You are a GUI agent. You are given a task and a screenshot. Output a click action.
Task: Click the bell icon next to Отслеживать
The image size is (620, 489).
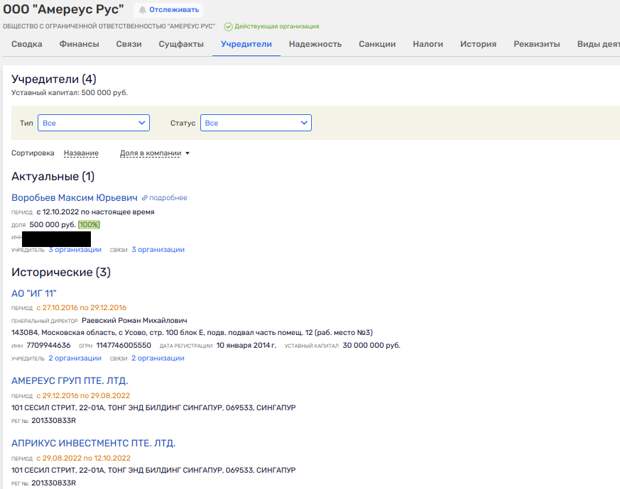pyautogui.click(x=142, y=9)
